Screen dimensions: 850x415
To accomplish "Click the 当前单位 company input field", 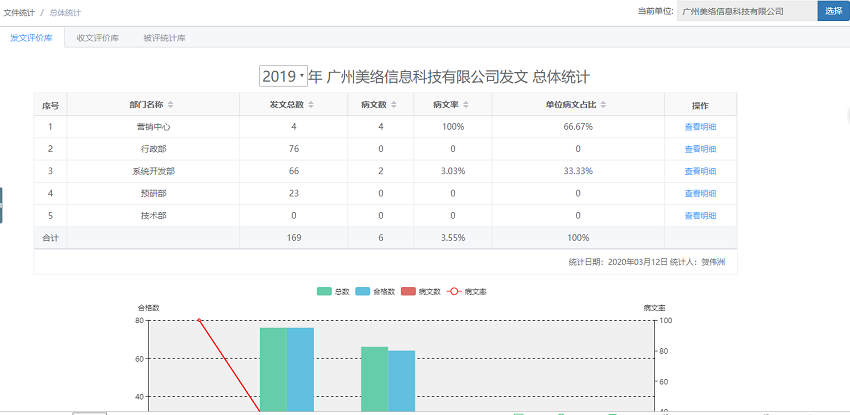I will [x=746, y=11].
